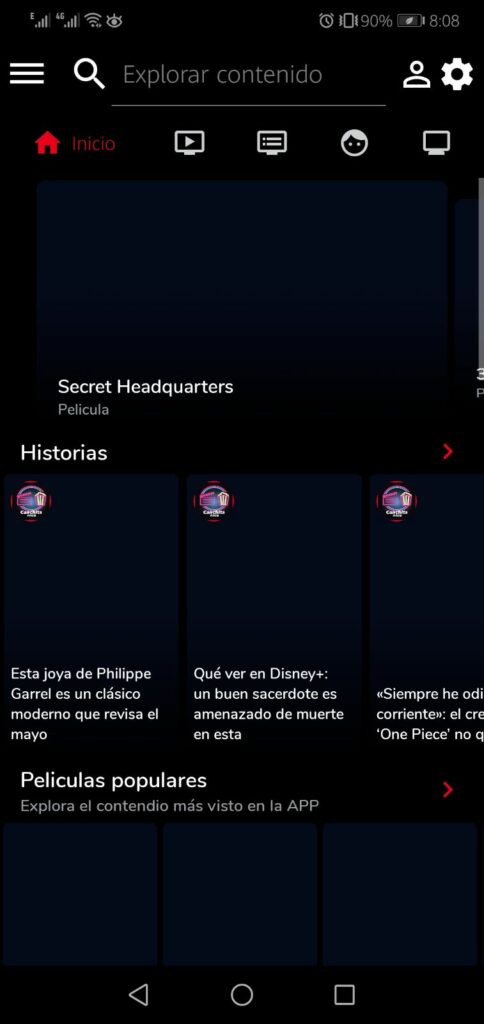The image size is (484, 1024).
Task: Switch to the series list tab
Action: [272, 142]
